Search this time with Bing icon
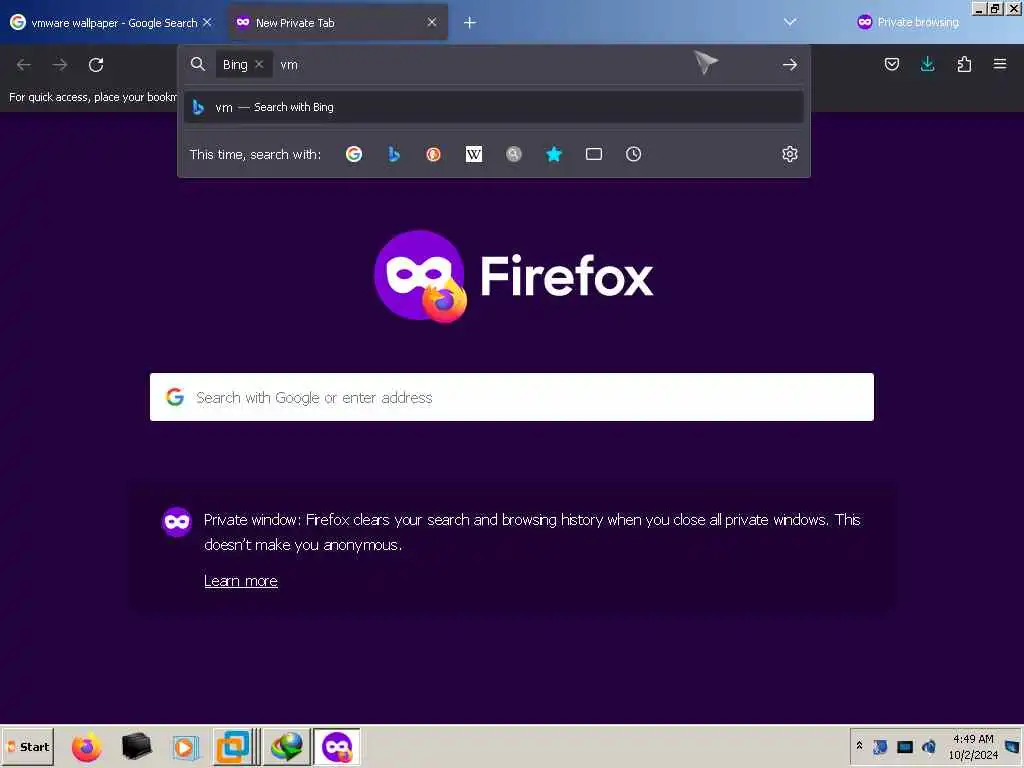The height and width of the screenshot is (768, 1024). (394, 154)
